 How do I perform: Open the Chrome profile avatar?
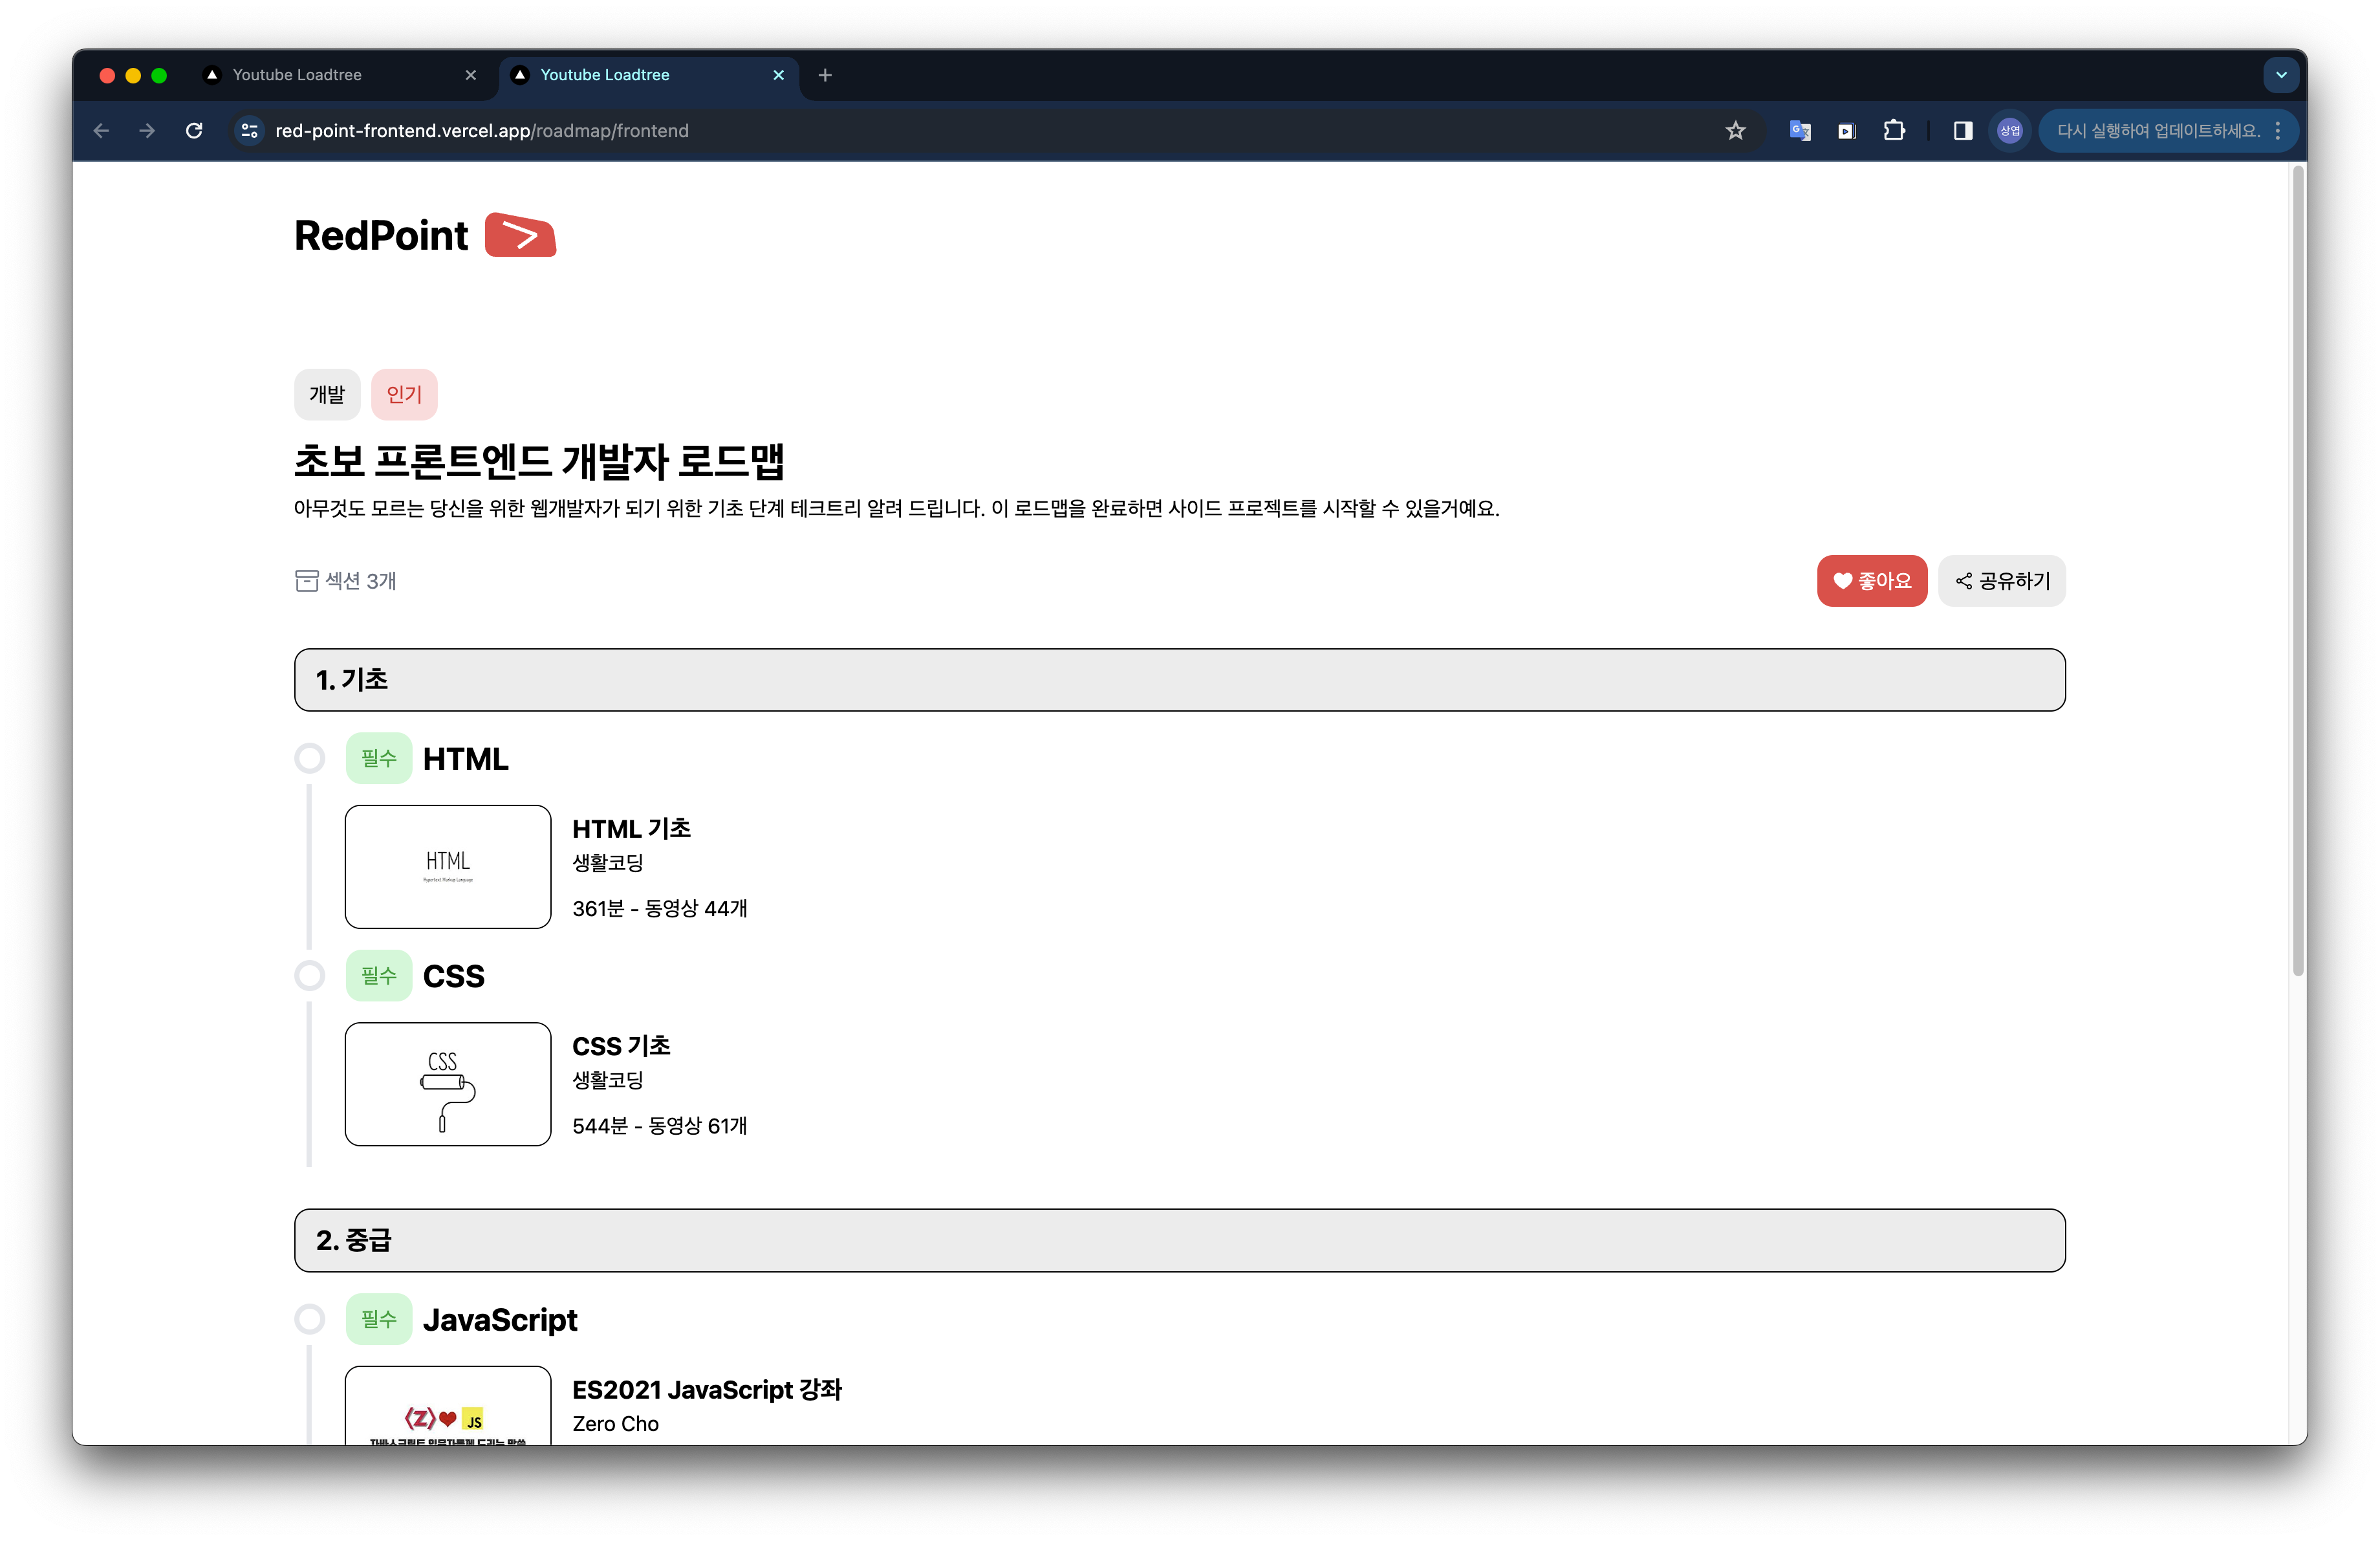click(x=2009, y=131)
